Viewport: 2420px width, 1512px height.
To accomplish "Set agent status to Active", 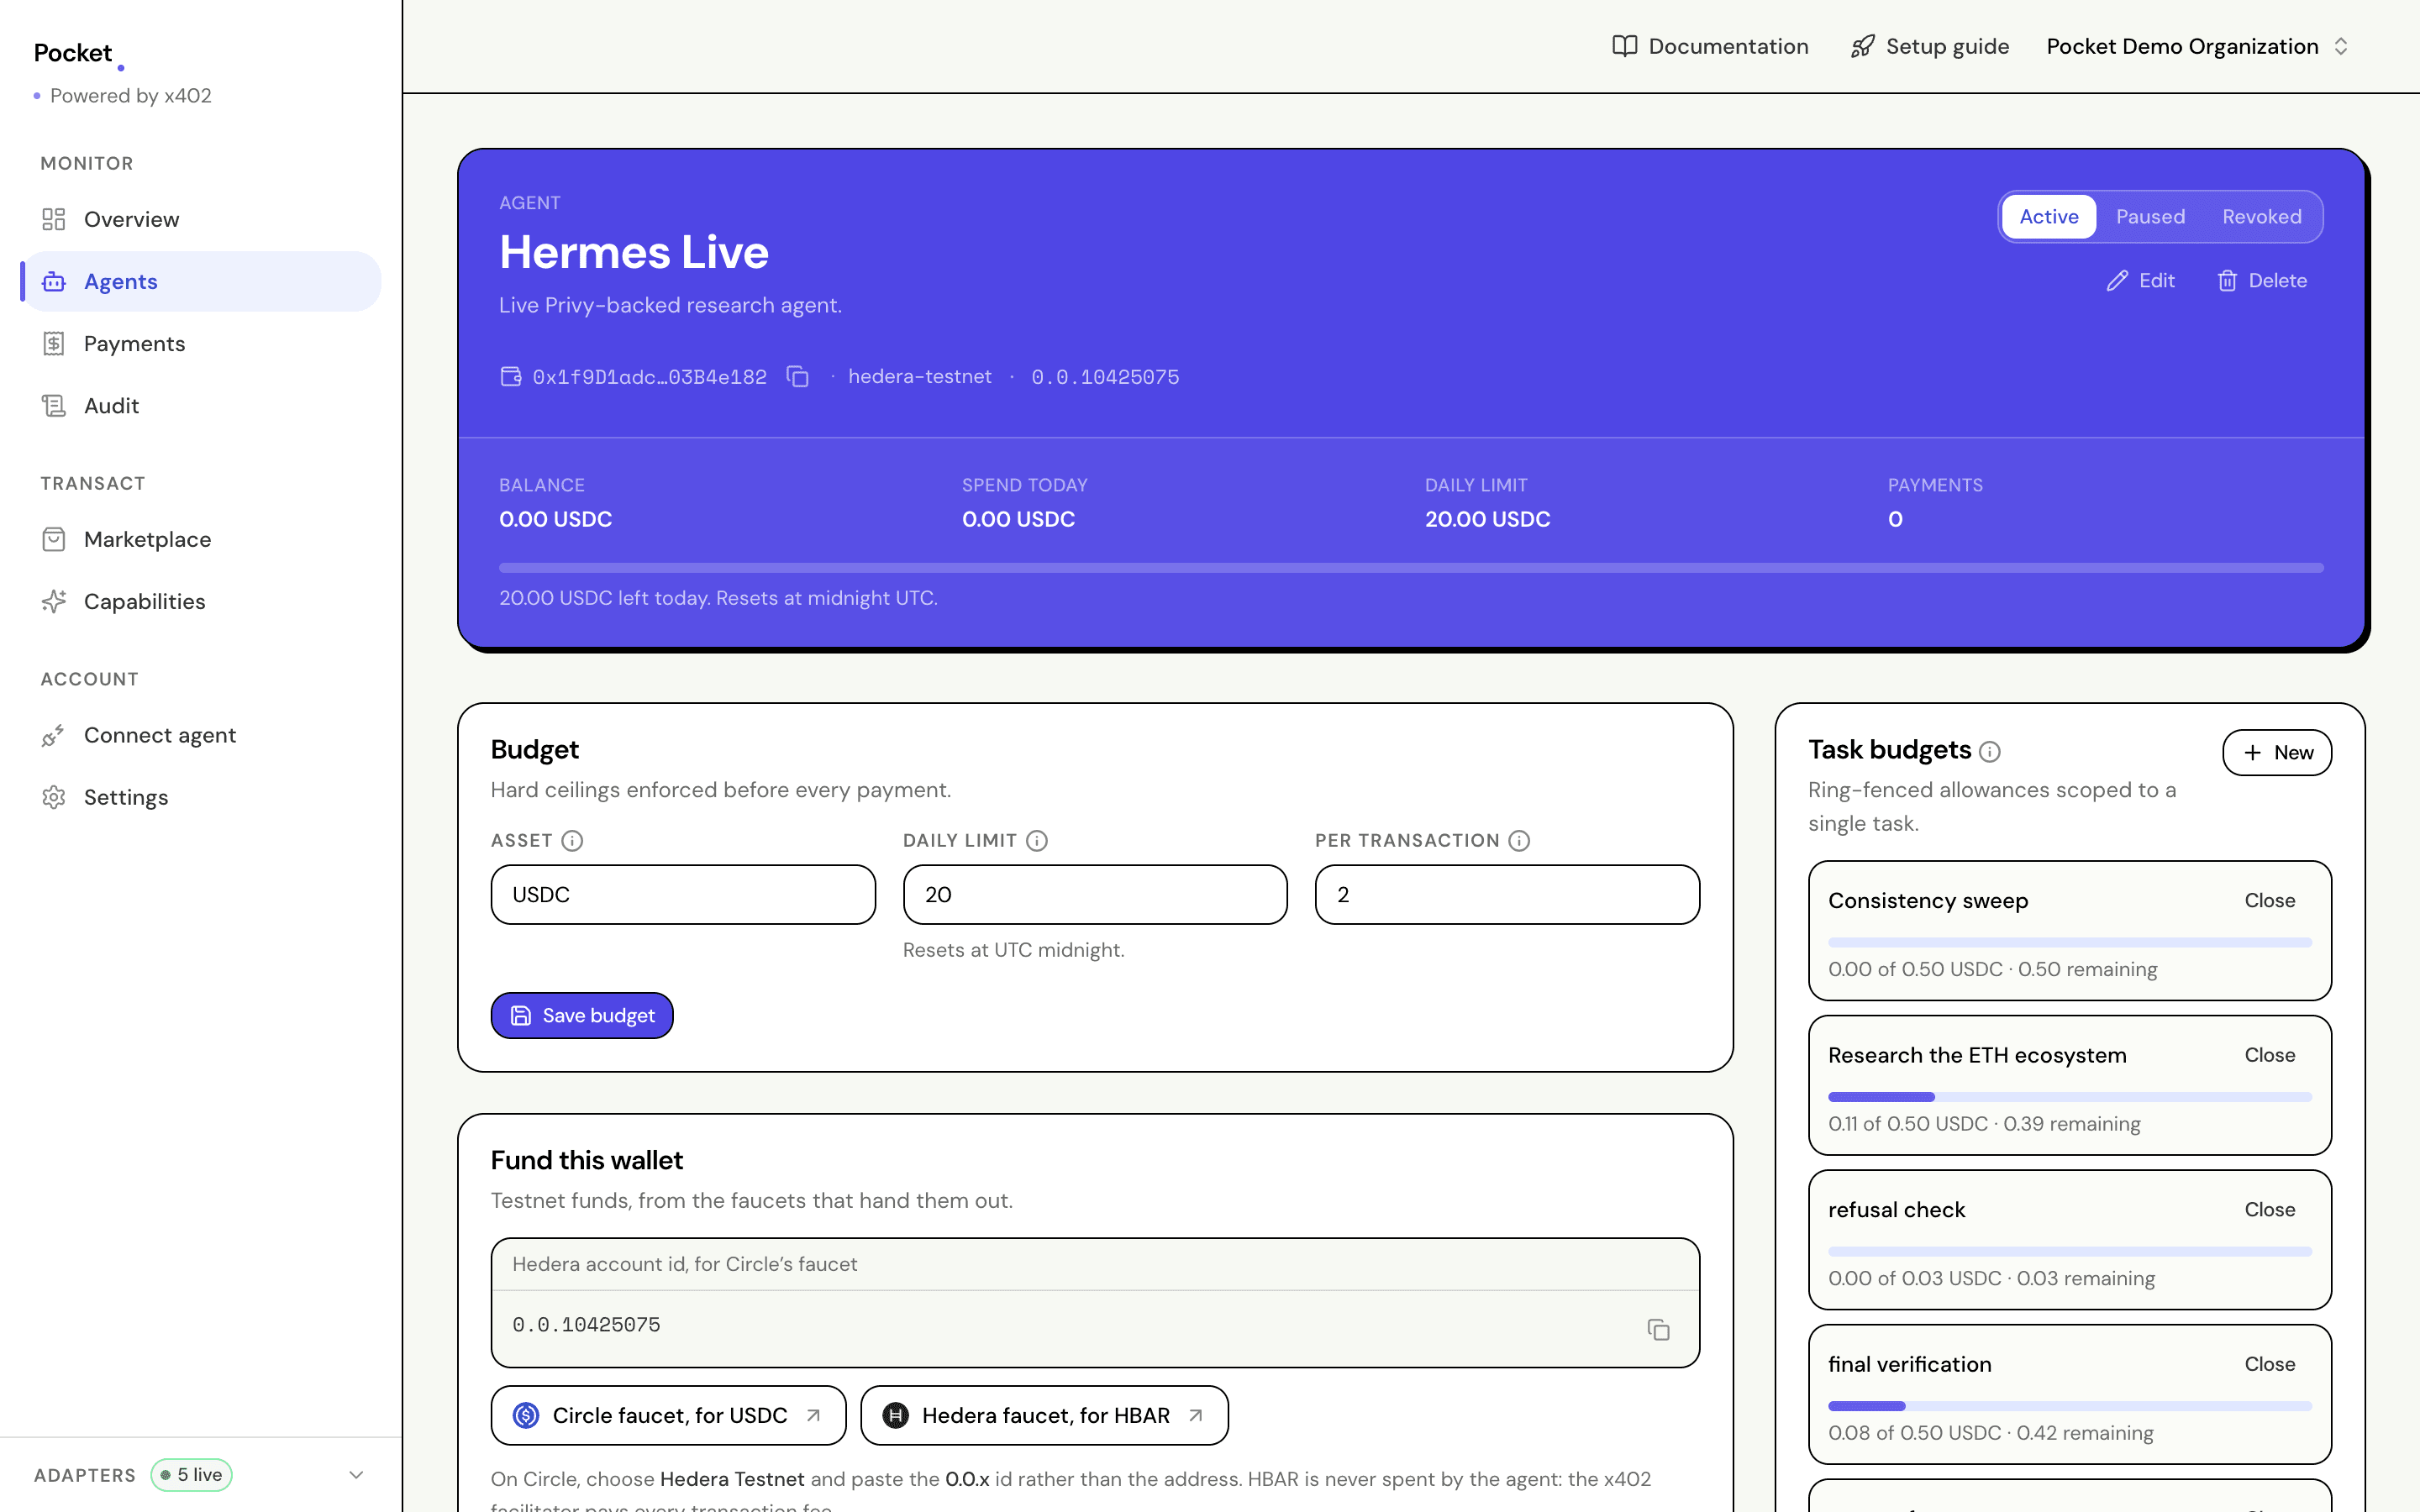I will tap(2049, 217).
